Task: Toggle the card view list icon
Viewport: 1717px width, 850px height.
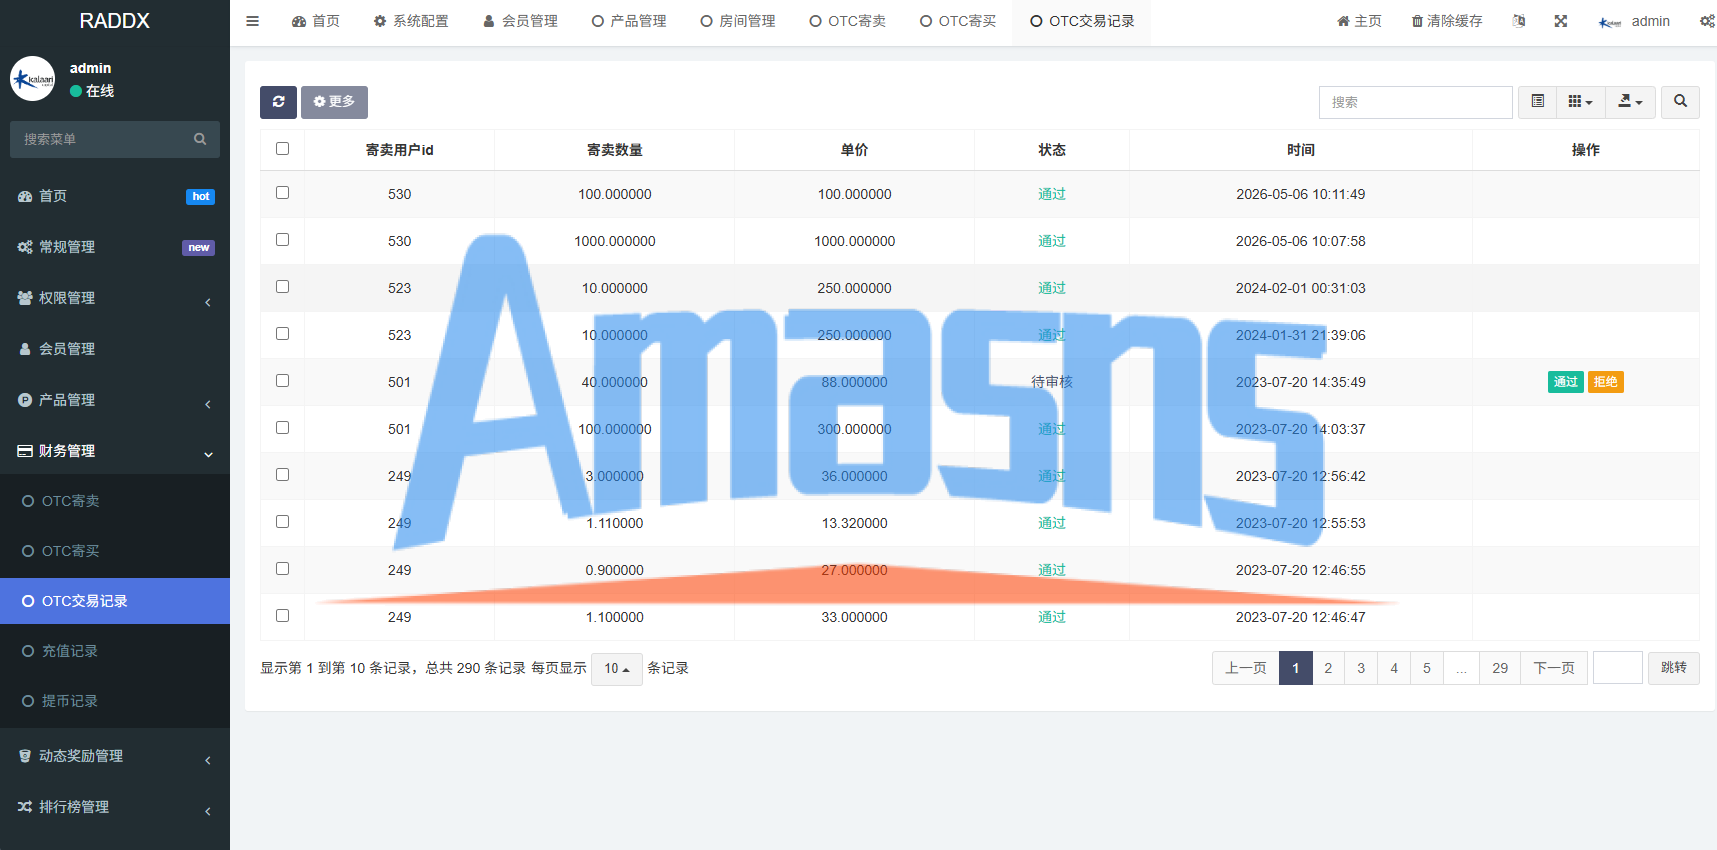Action: pyautogui.click(x=1537, y=102)
